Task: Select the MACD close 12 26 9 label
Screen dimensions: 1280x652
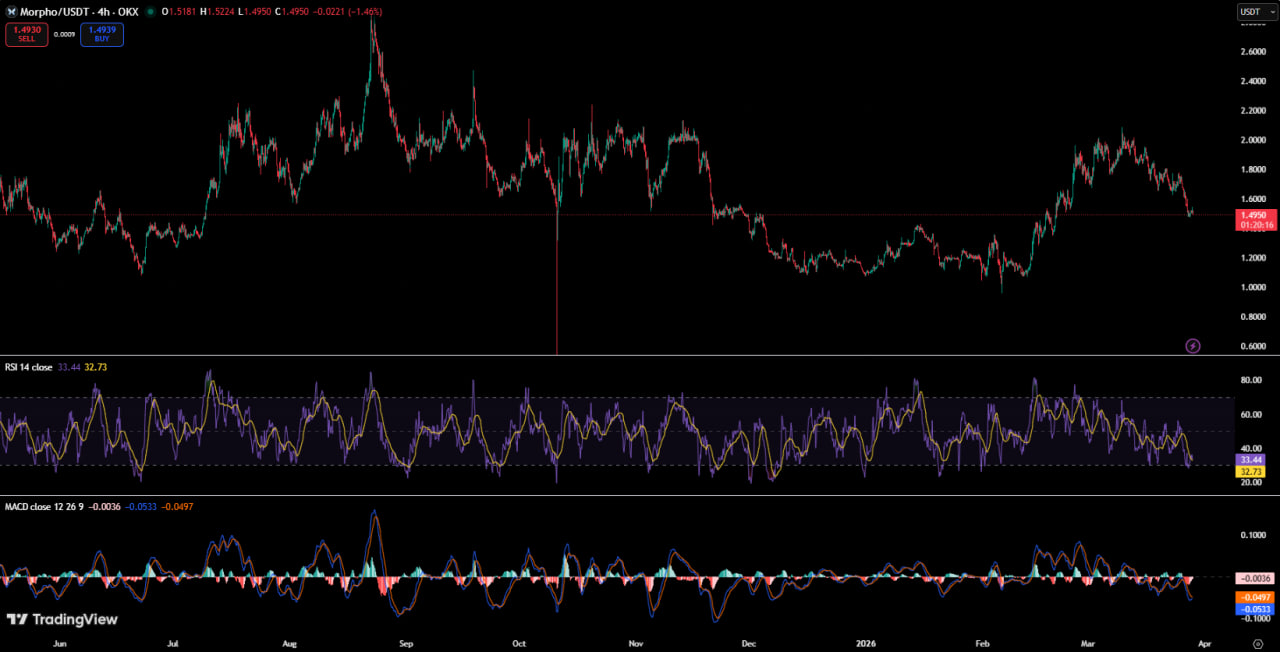Action: click(x=44, y=507)
